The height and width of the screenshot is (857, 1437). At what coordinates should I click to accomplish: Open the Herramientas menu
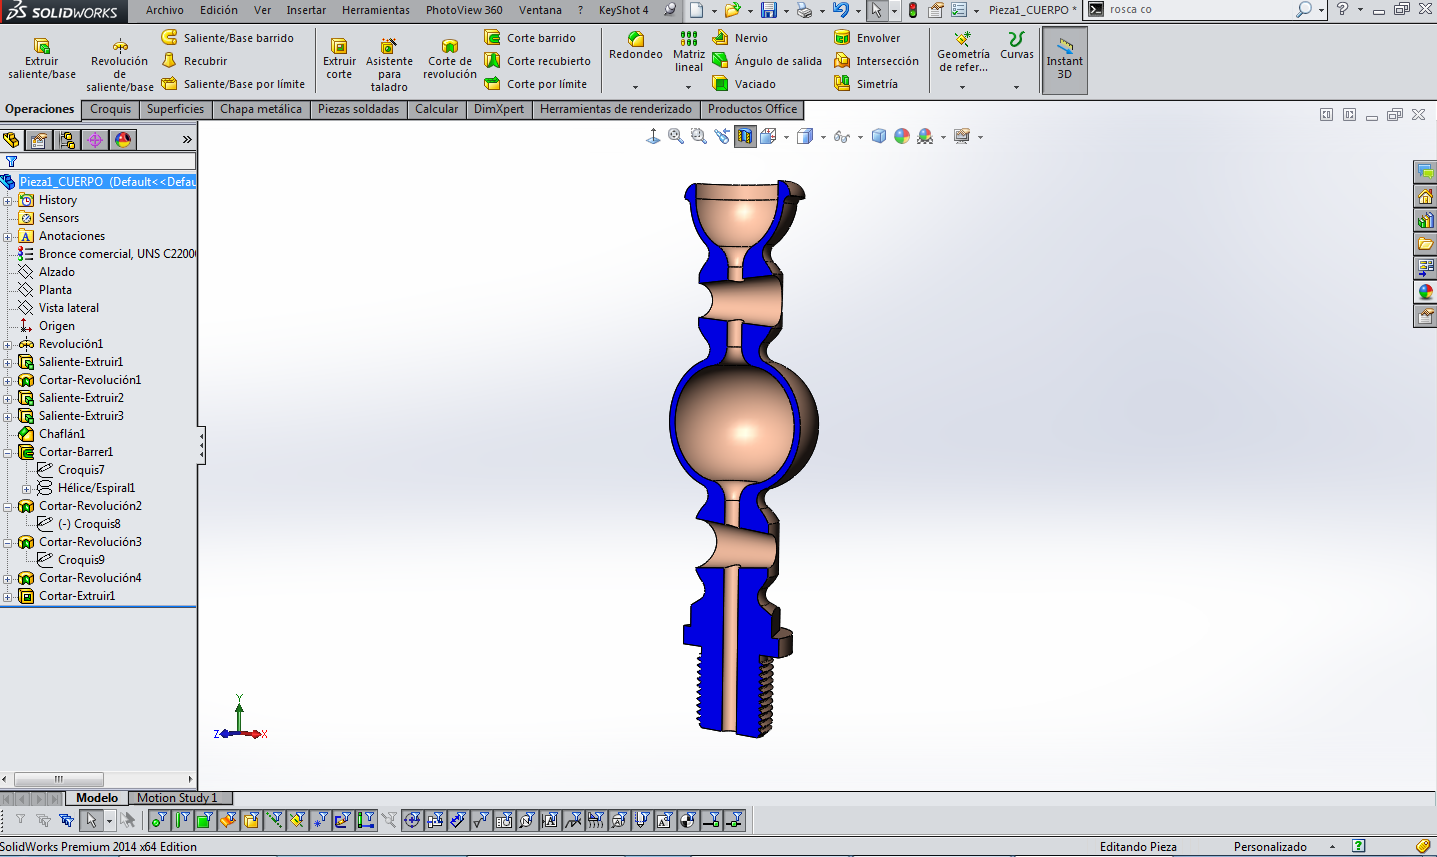pos(375,10)
